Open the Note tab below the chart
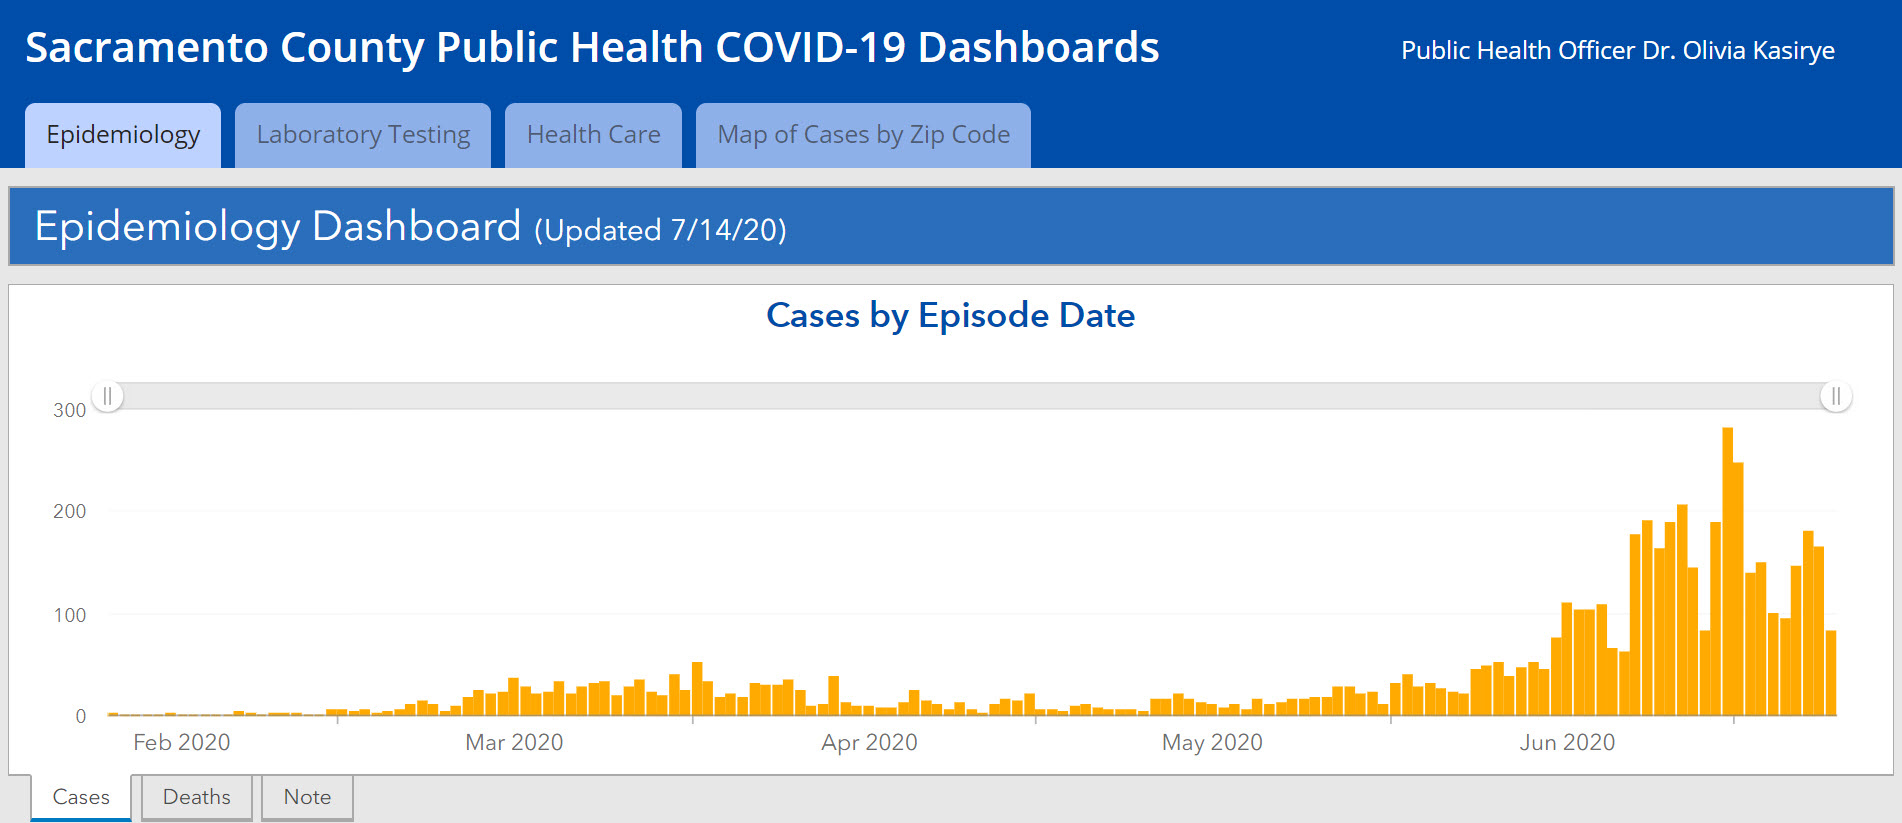This screenshot has height=823, width=1902. click(x=307, y=797)
